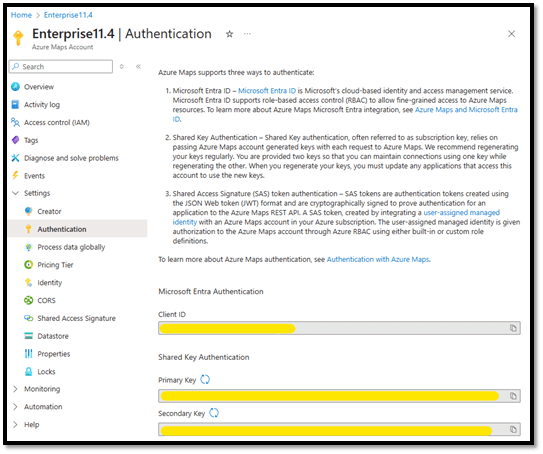Open the more options ellipsis in the header
The image size is (543, 454).
pos(247,34)
